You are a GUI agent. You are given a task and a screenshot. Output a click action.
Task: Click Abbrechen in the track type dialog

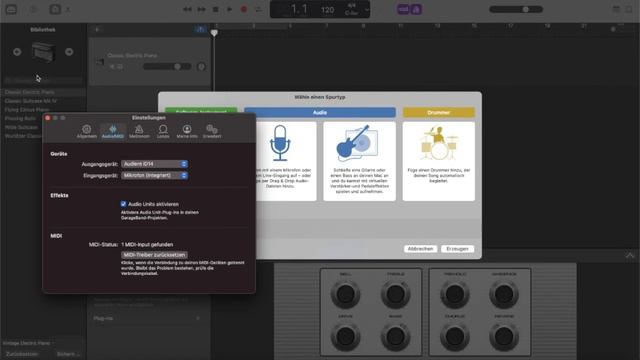(x=420, y=249)
